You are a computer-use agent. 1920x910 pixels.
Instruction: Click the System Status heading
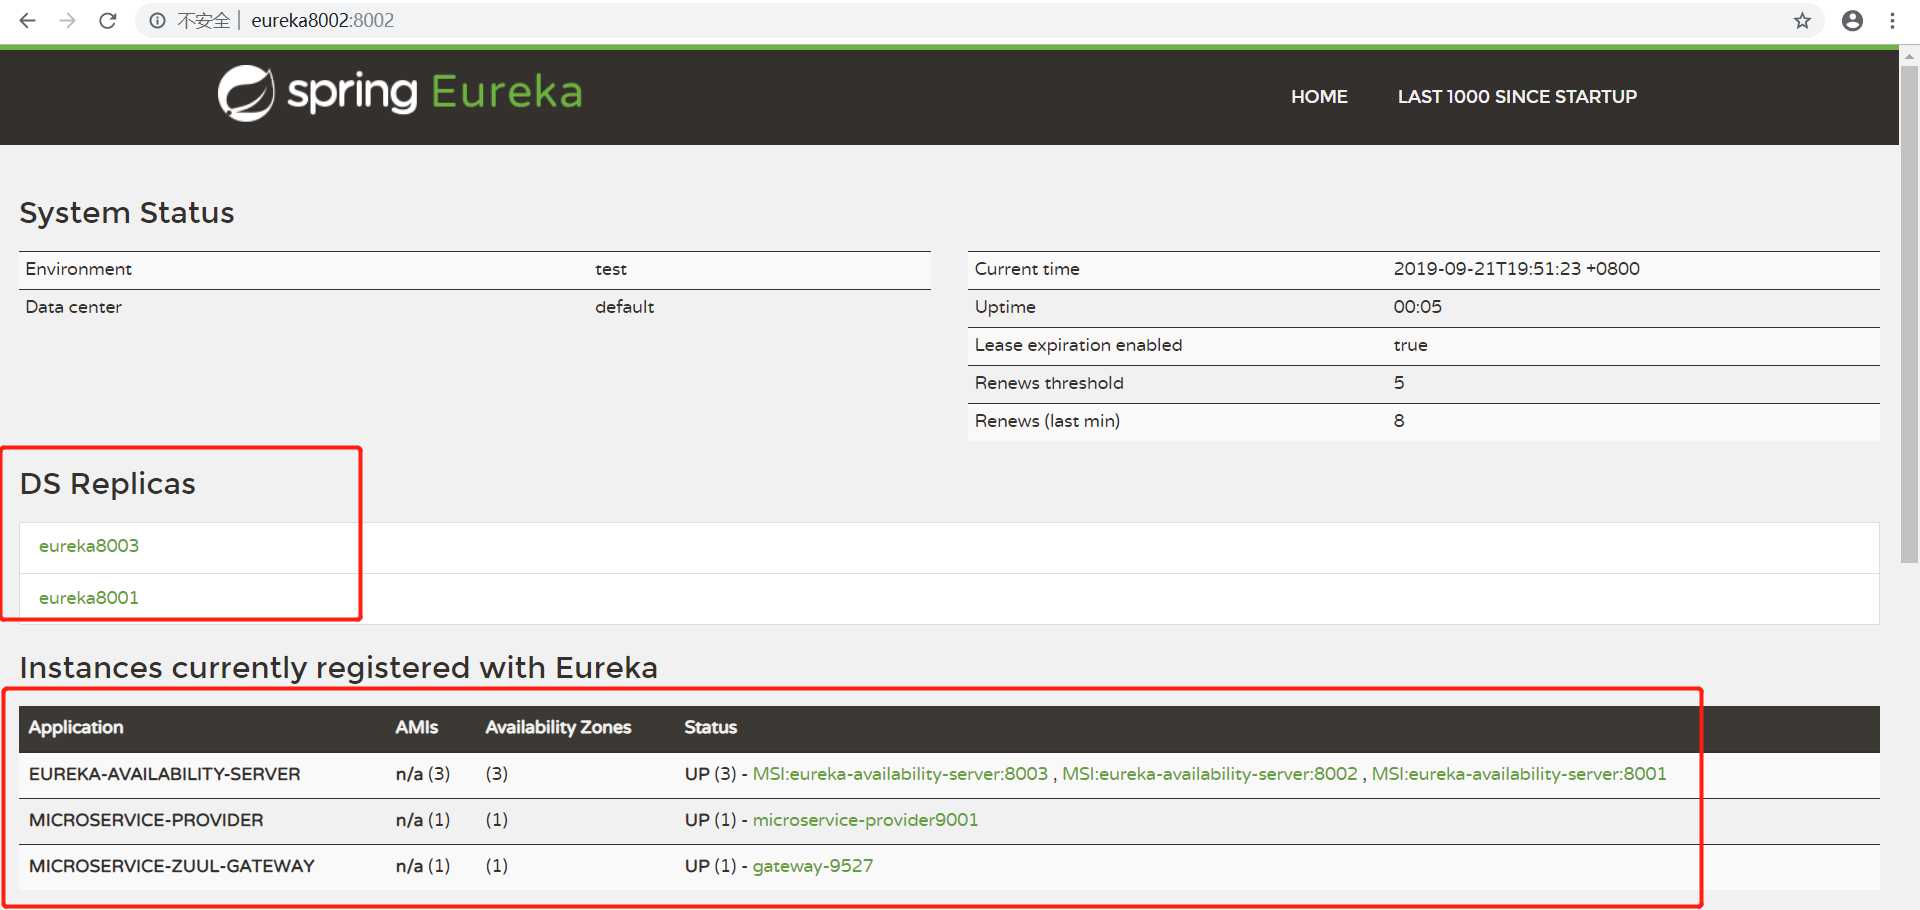[x=127, y=213]
